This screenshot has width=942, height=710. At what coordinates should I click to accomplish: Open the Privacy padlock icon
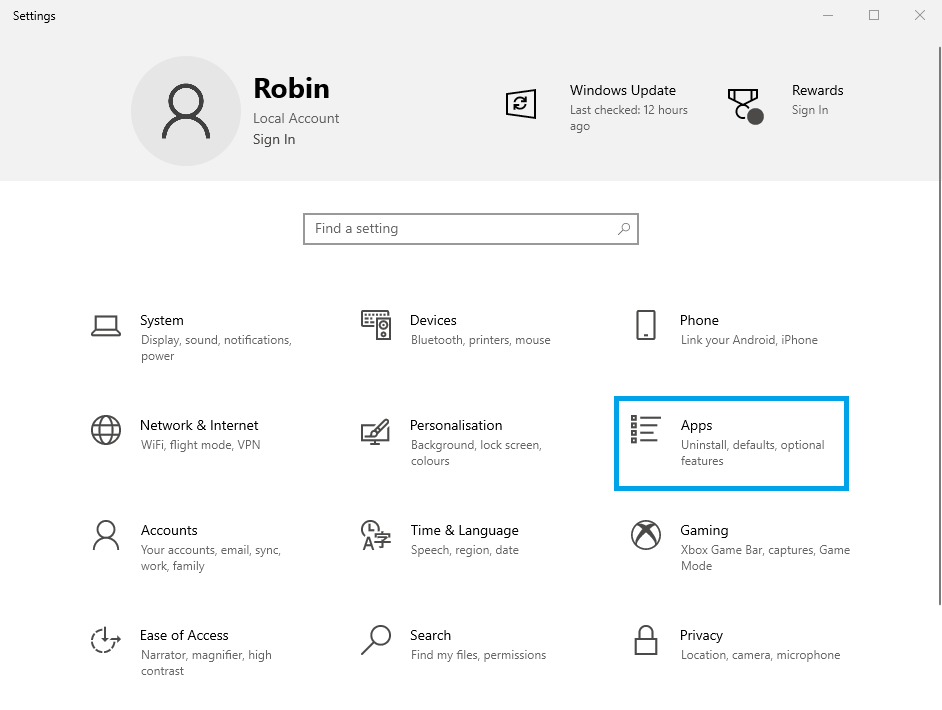(x=646, y=640)
